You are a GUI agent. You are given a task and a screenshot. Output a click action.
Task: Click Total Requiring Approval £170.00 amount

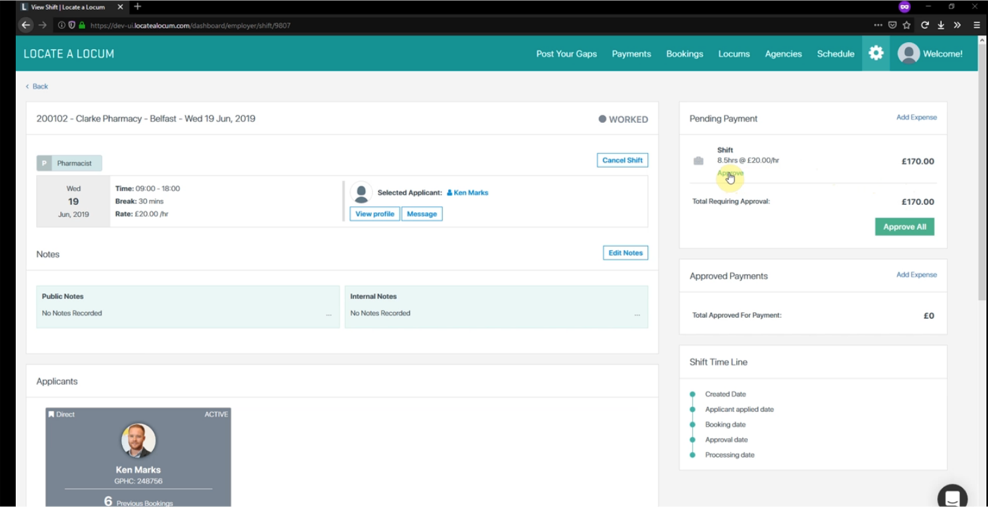coord(917,202)
